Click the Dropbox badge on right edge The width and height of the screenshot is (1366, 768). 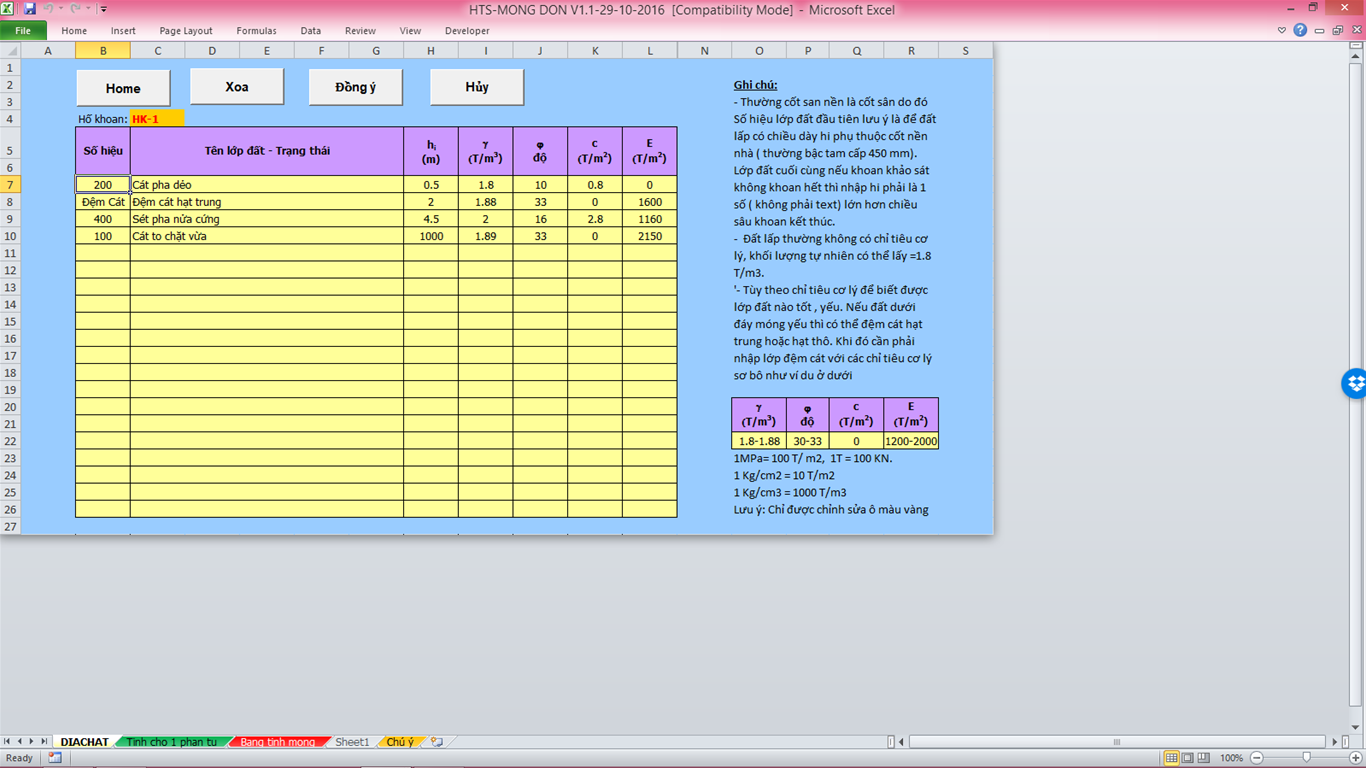point(1355,383)
